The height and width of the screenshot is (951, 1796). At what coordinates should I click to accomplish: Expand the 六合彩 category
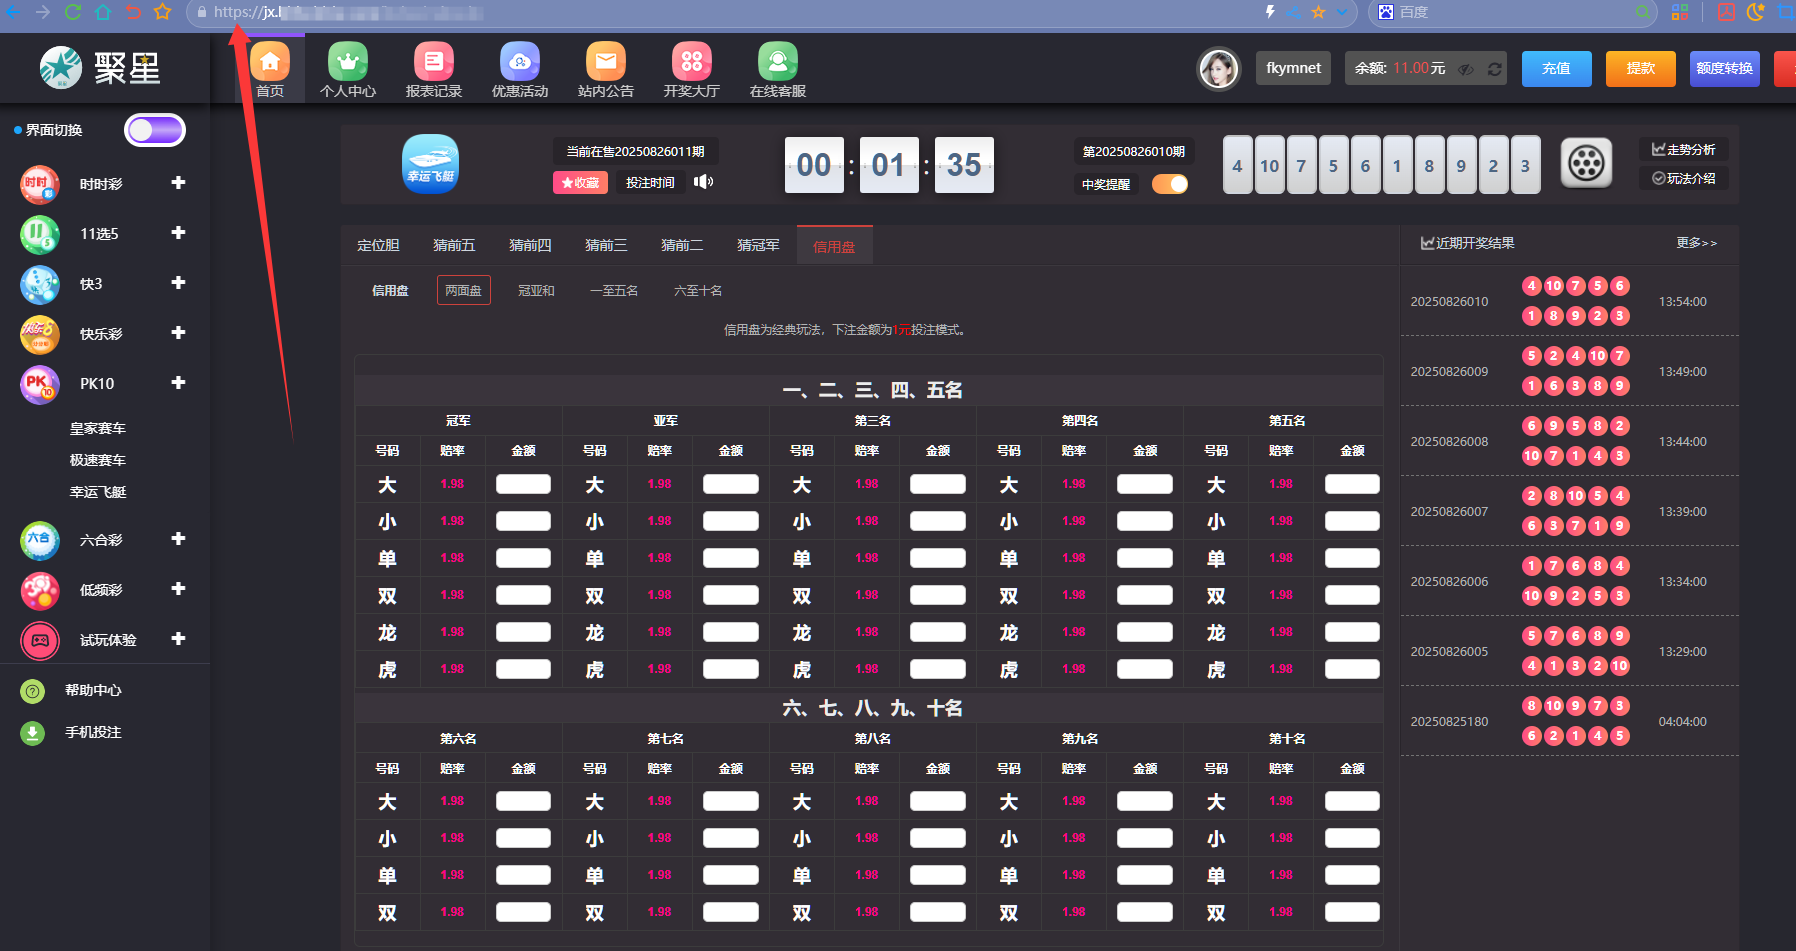(178, 539)
